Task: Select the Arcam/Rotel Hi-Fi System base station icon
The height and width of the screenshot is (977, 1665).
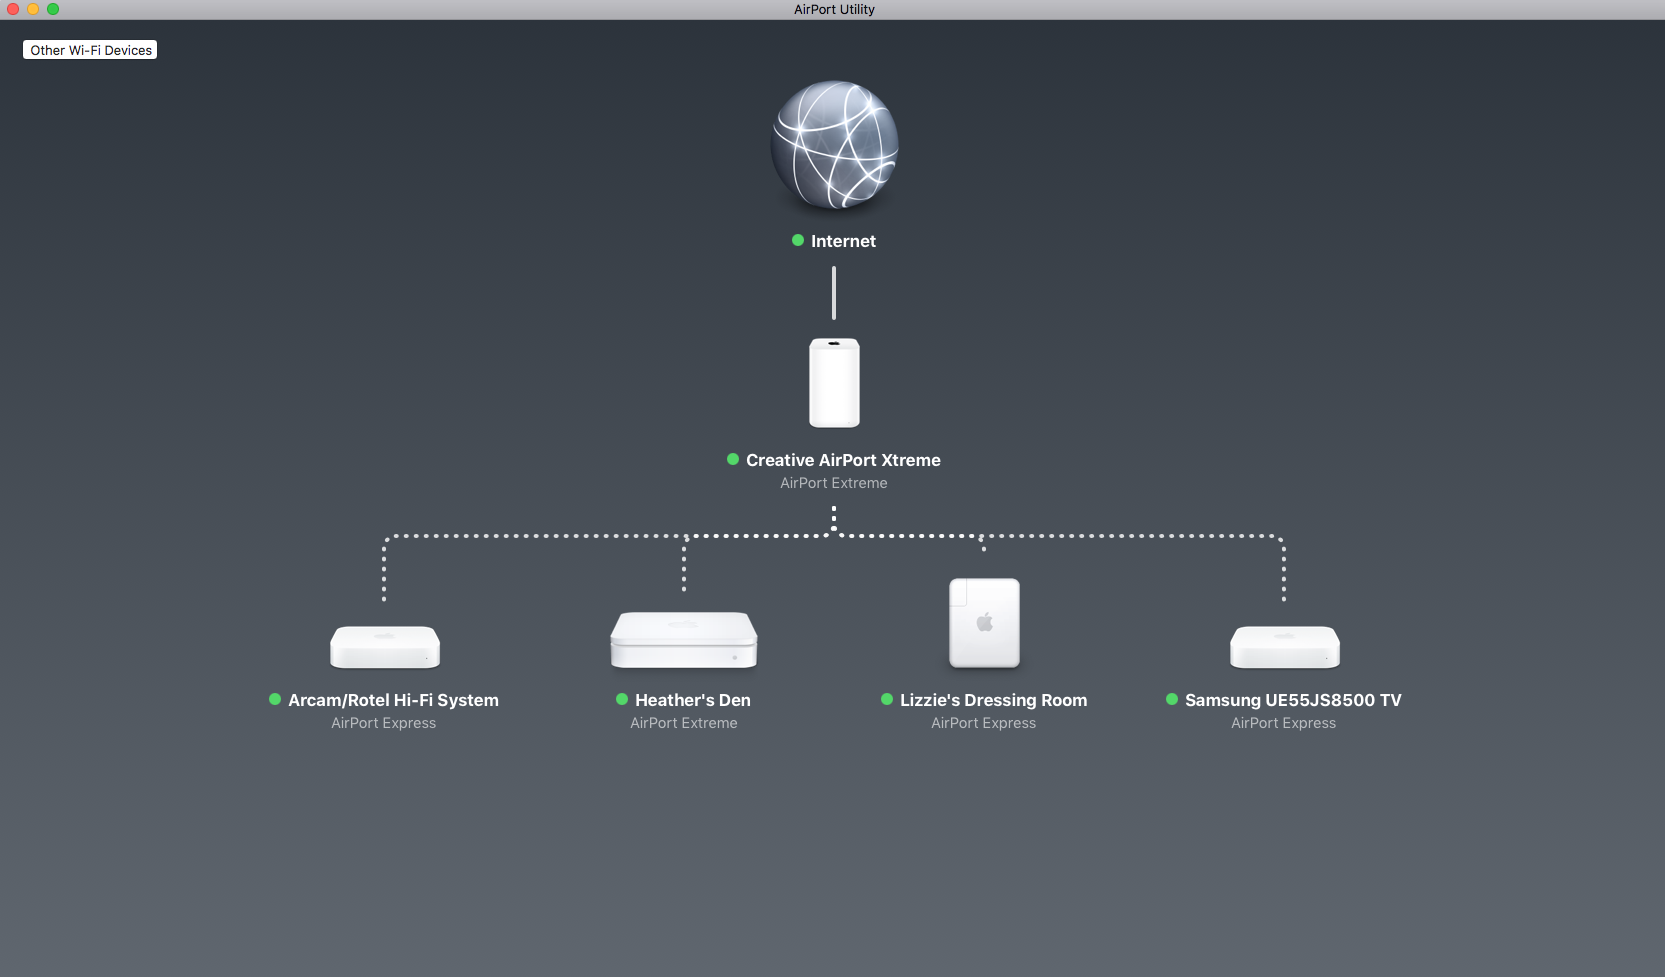Action: click(x=385, y=647)
